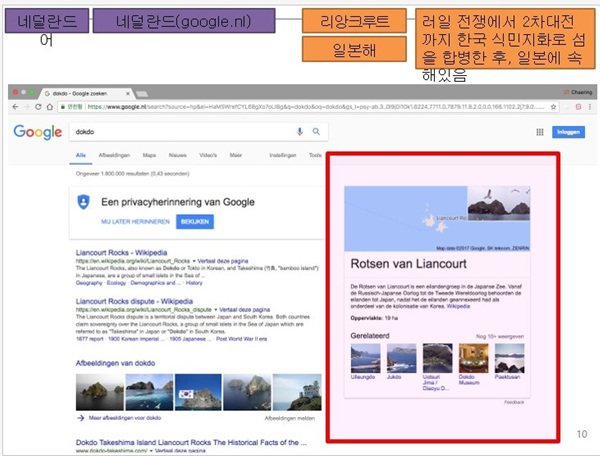Open the Korean flag image result thumbnail

198,392
